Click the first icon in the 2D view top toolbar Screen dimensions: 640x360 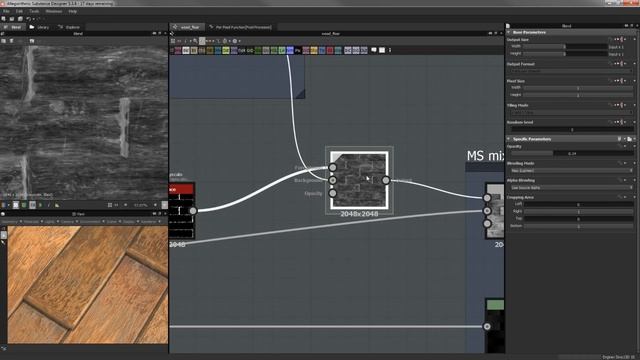coord(4,41)
